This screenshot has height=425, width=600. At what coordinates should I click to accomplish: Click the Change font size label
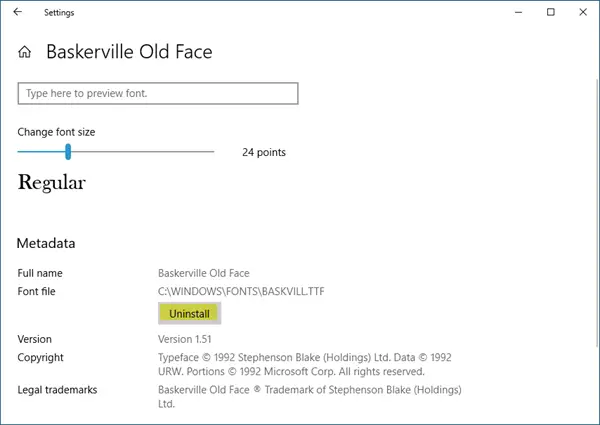pyautogui.click(x=56, y=132)
